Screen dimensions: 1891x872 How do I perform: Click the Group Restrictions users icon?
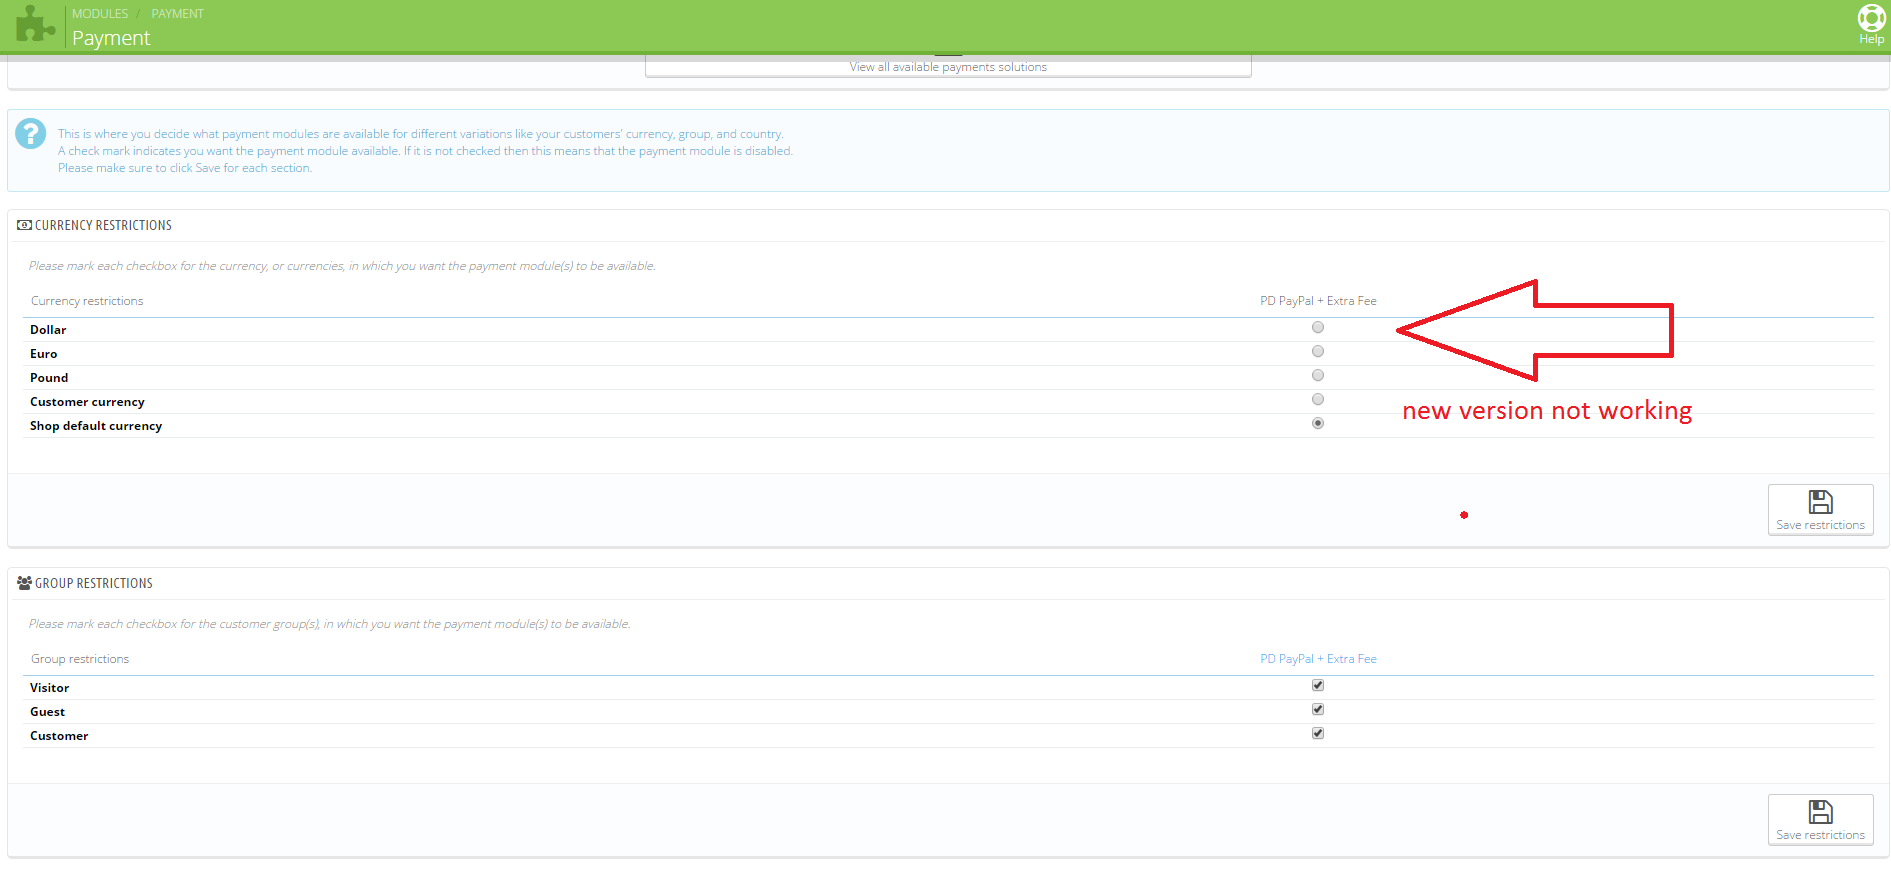(24, 583)
